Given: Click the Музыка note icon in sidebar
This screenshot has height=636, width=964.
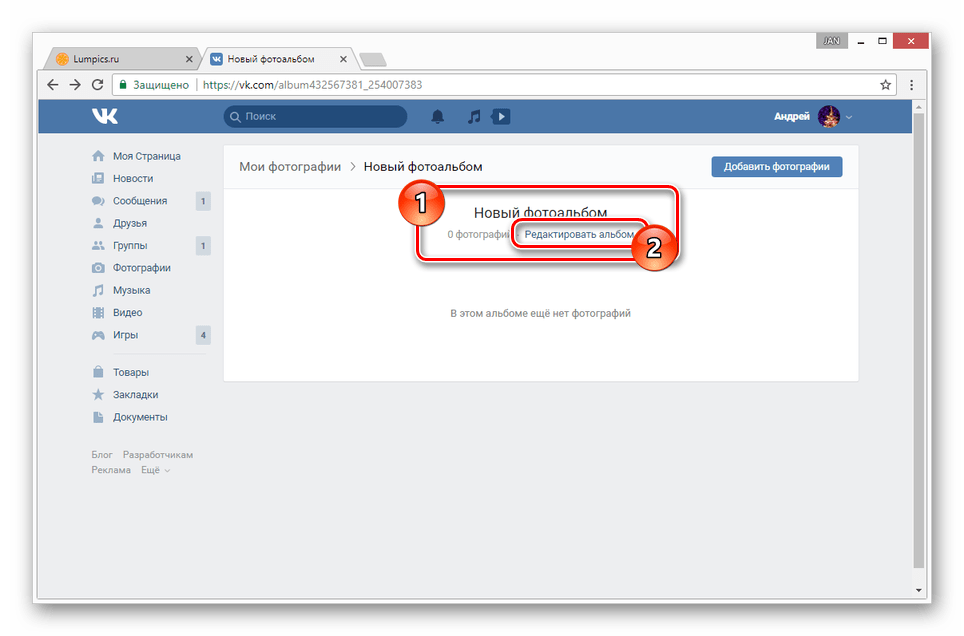Looking at the screenshot, I should coord(98,290).
